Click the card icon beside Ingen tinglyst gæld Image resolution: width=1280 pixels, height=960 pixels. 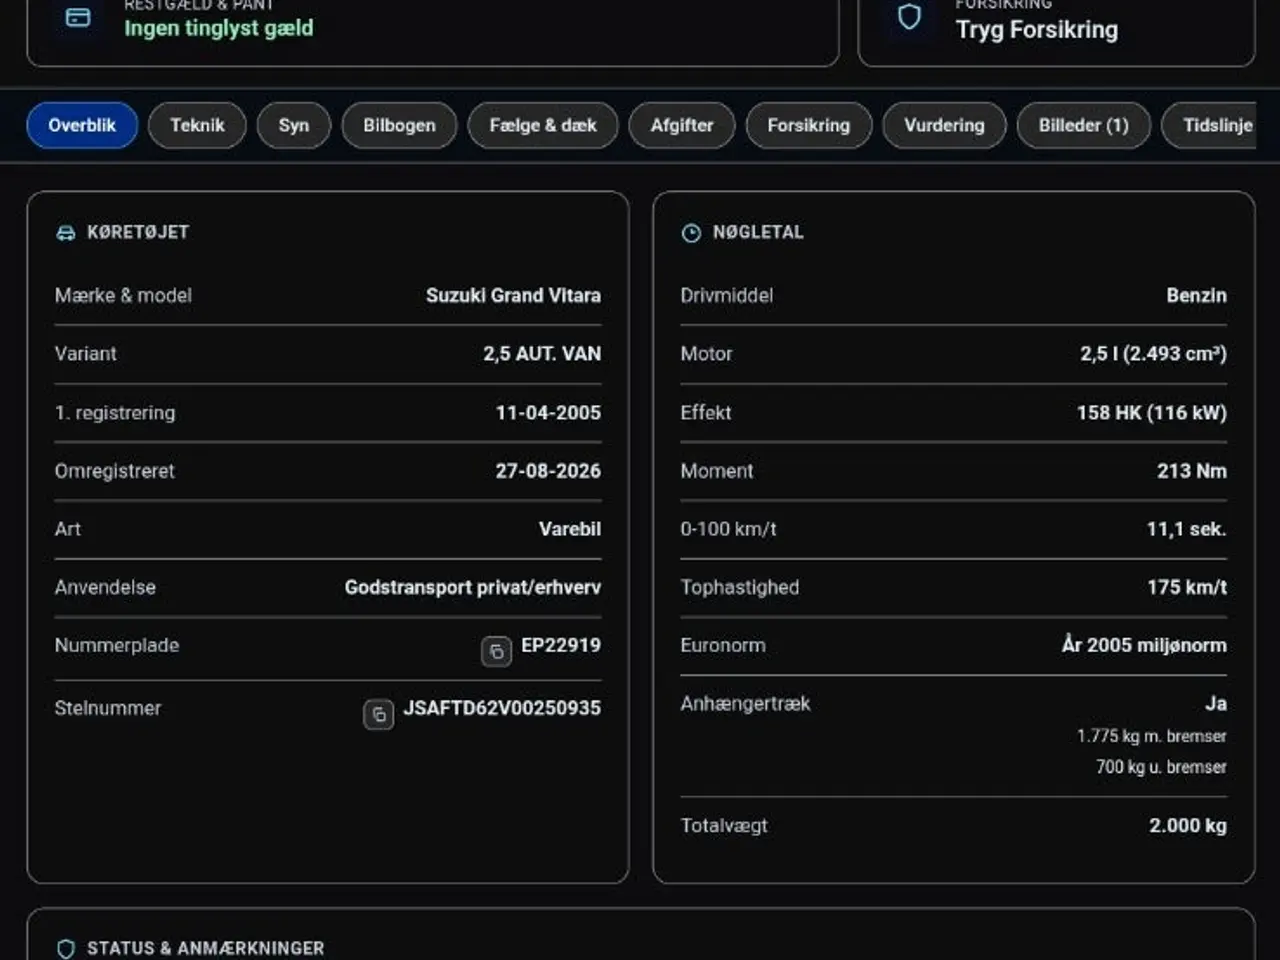78,17
